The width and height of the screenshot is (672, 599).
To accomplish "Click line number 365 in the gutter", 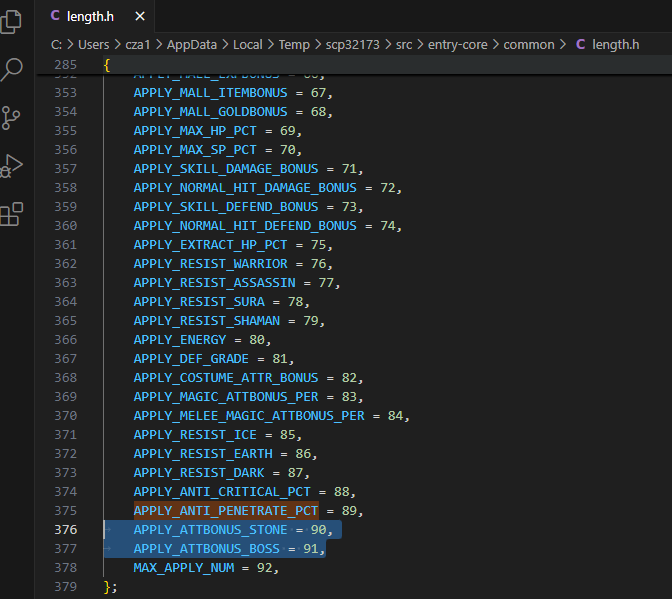I will (x=66, y=321).
